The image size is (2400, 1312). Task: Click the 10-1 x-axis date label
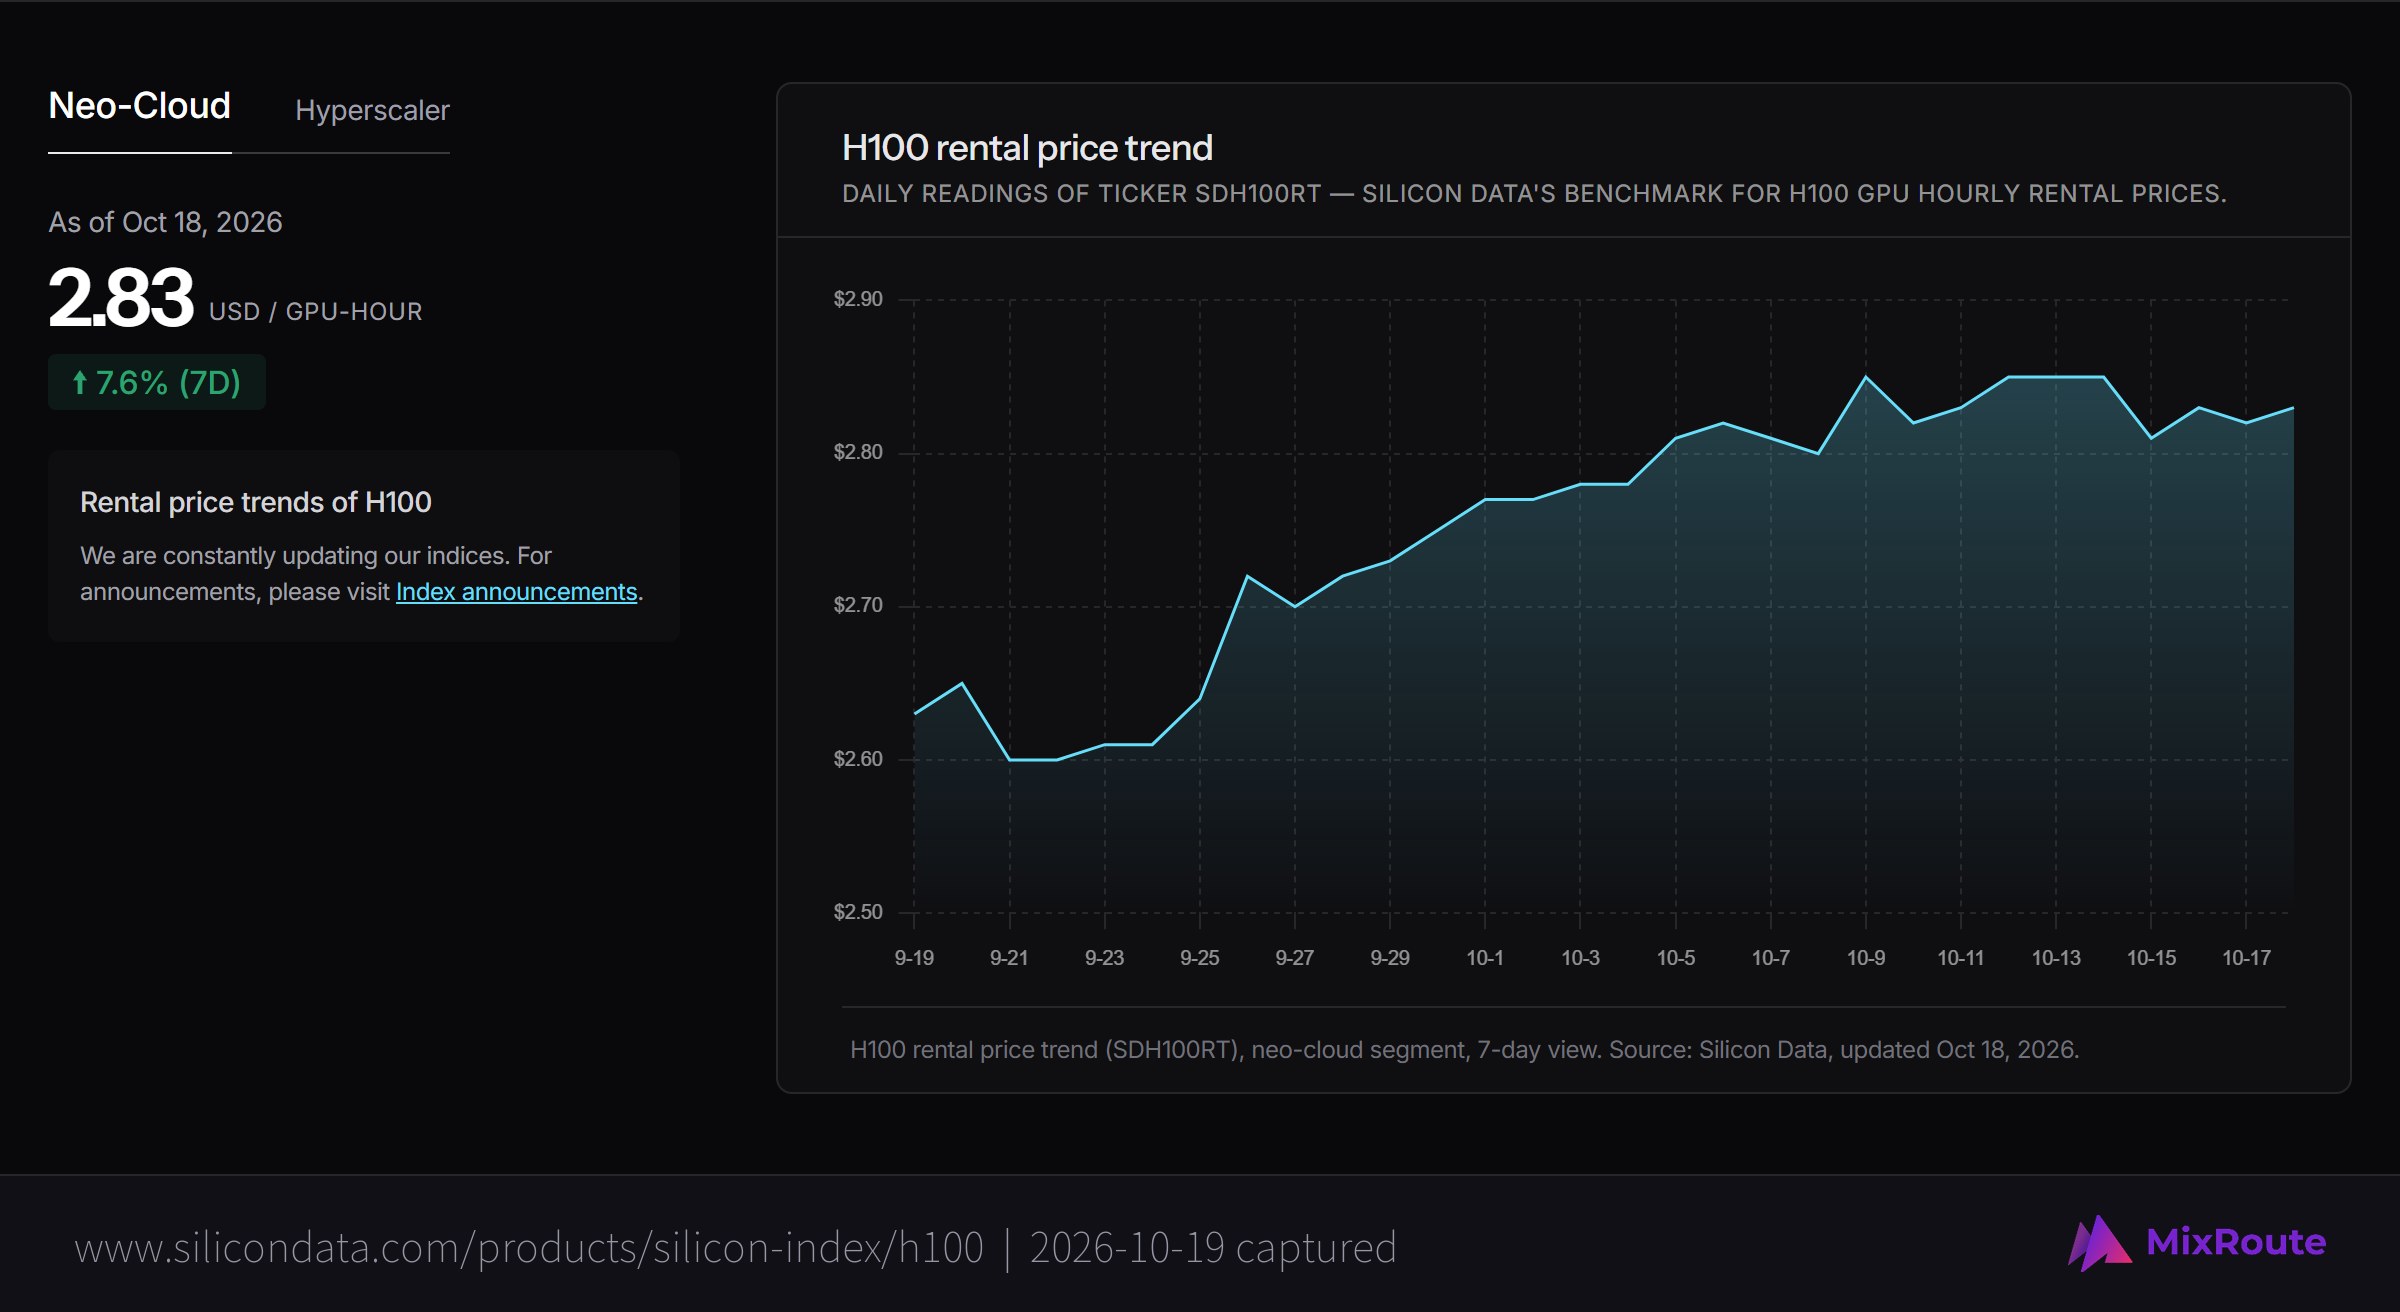[1485, 958]
